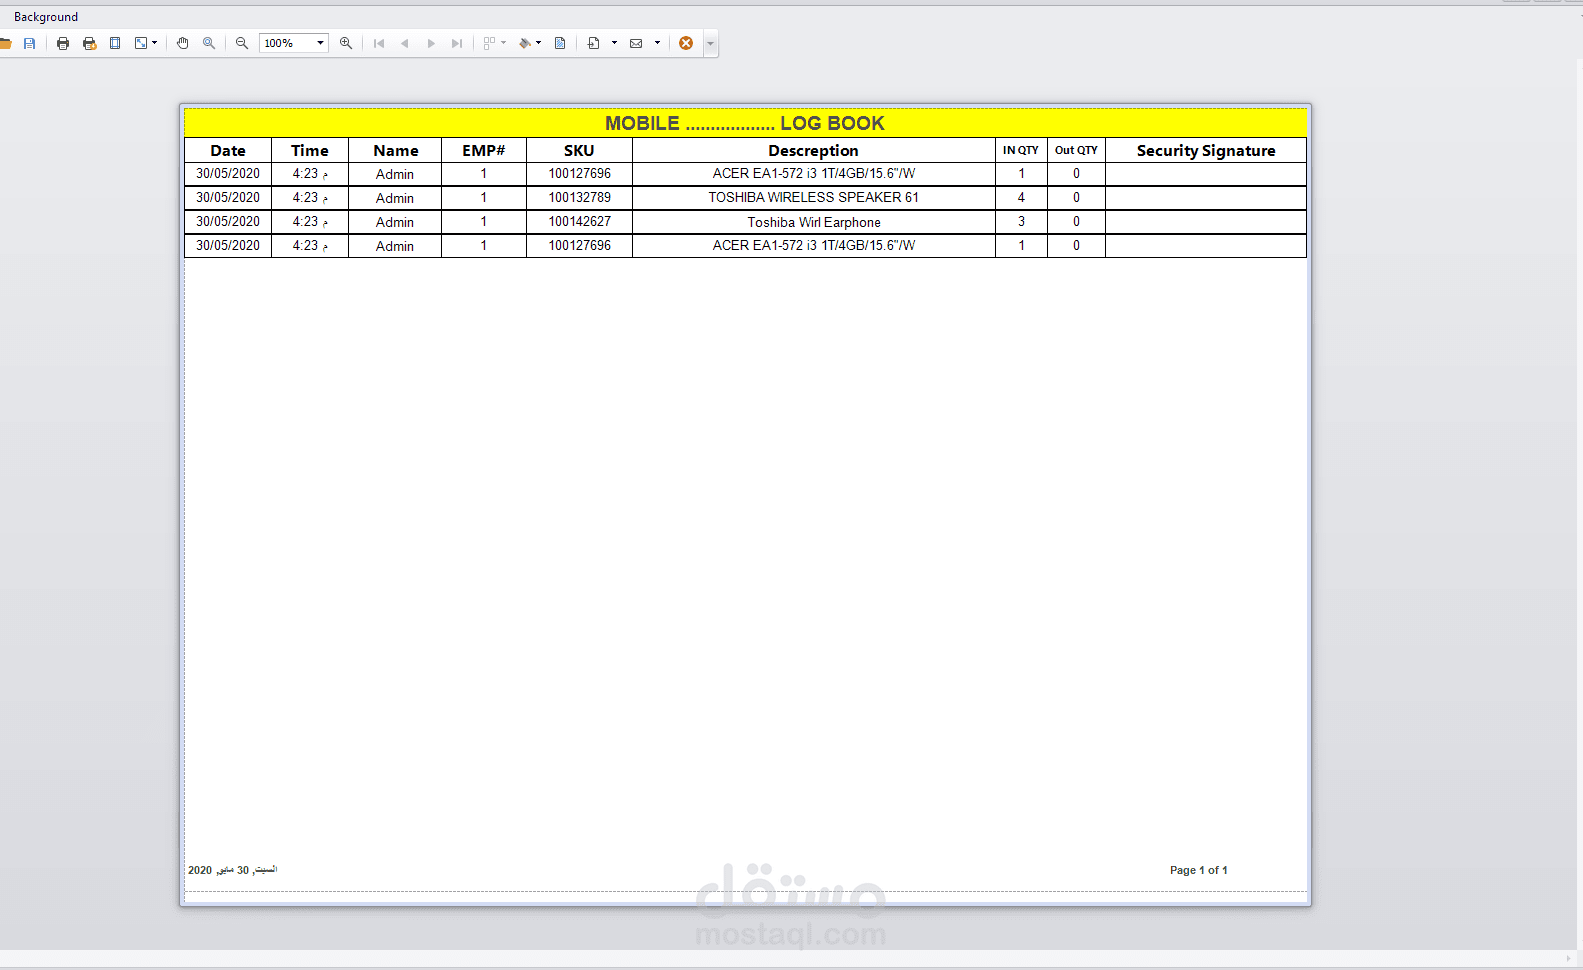Image resolution: width=1583 pixels, height=970 pixels.
Task: Go to the first page
Action: [x=379, y=43]
